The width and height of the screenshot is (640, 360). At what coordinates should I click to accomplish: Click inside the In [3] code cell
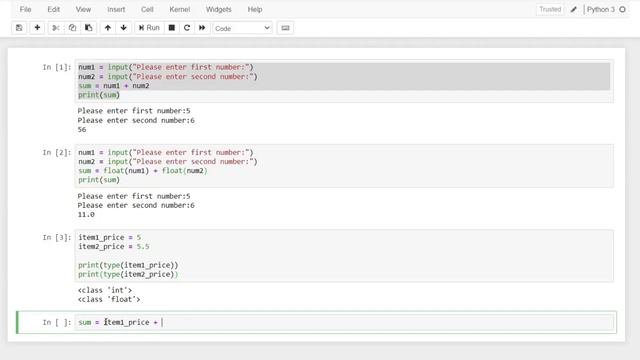click(x=344, y=256)
